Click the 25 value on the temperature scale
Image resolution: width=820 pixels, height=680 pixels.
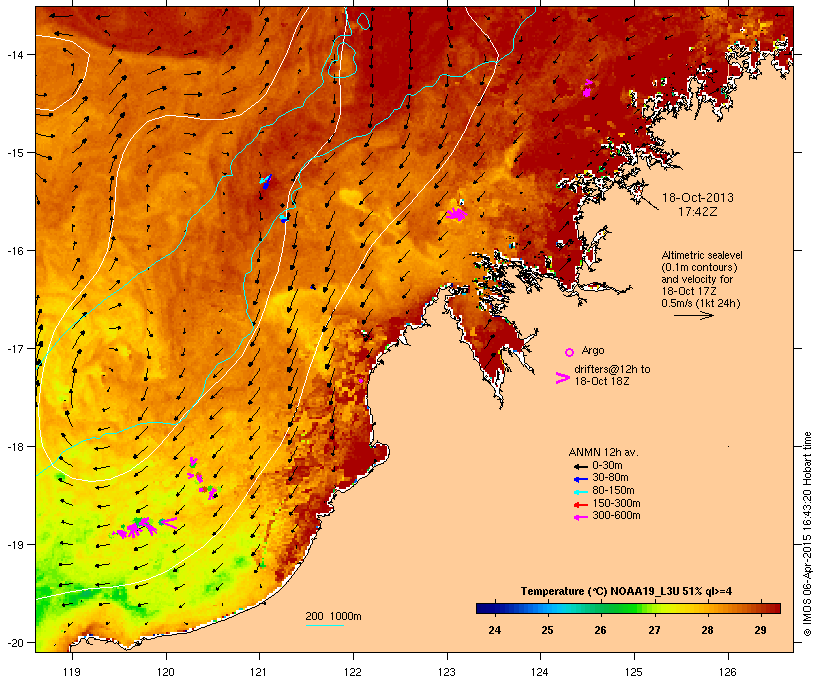click(x=547, y=630)
